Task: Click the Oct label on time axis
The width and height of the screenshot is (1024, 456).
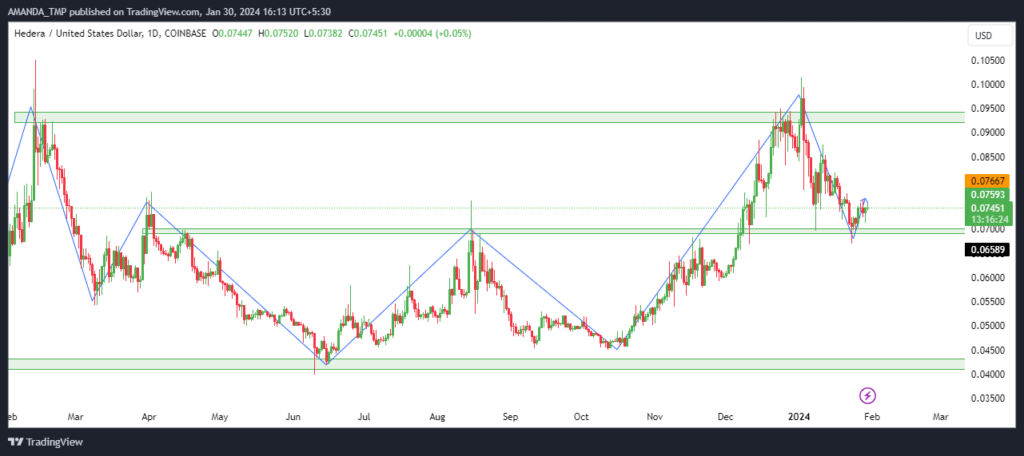Action: (x=581, y=417)
